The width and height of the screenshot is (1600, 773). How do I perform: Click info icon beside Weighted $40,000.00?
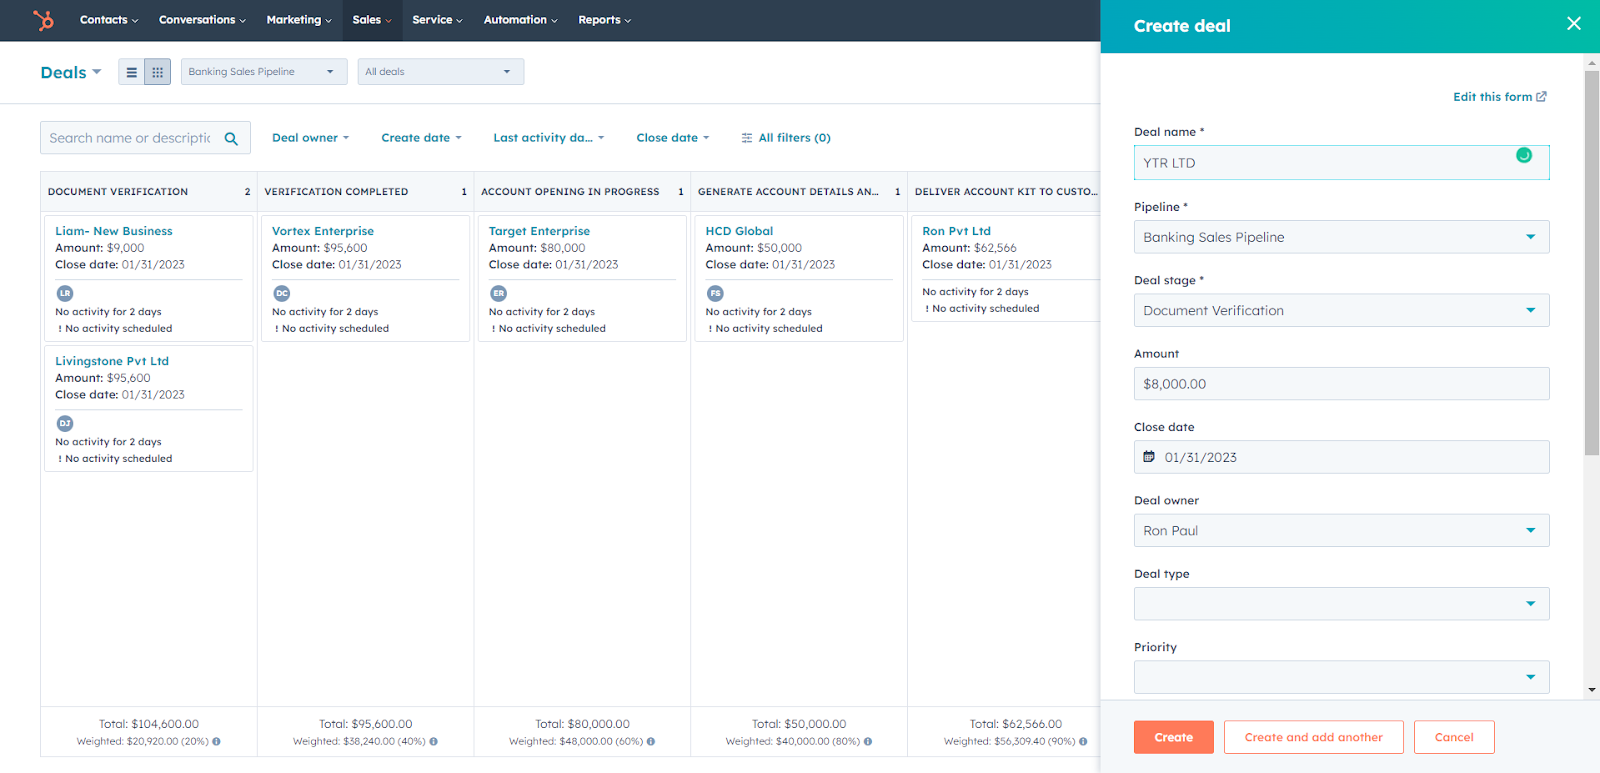point(868,742)
